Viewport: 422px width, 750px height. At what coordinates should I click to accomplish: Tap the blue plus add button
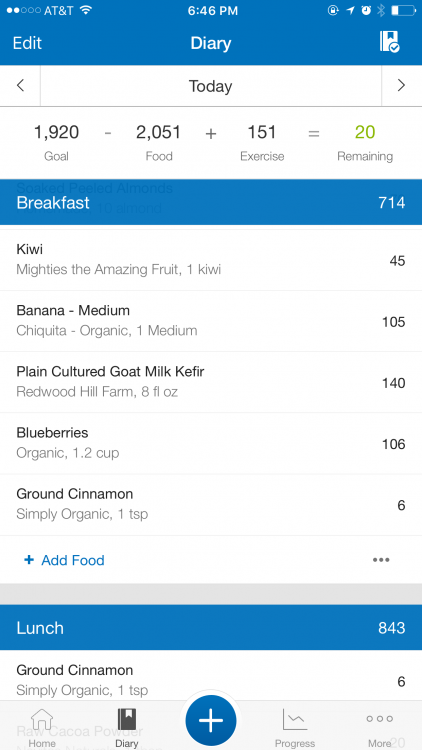(x=211, y=721)
